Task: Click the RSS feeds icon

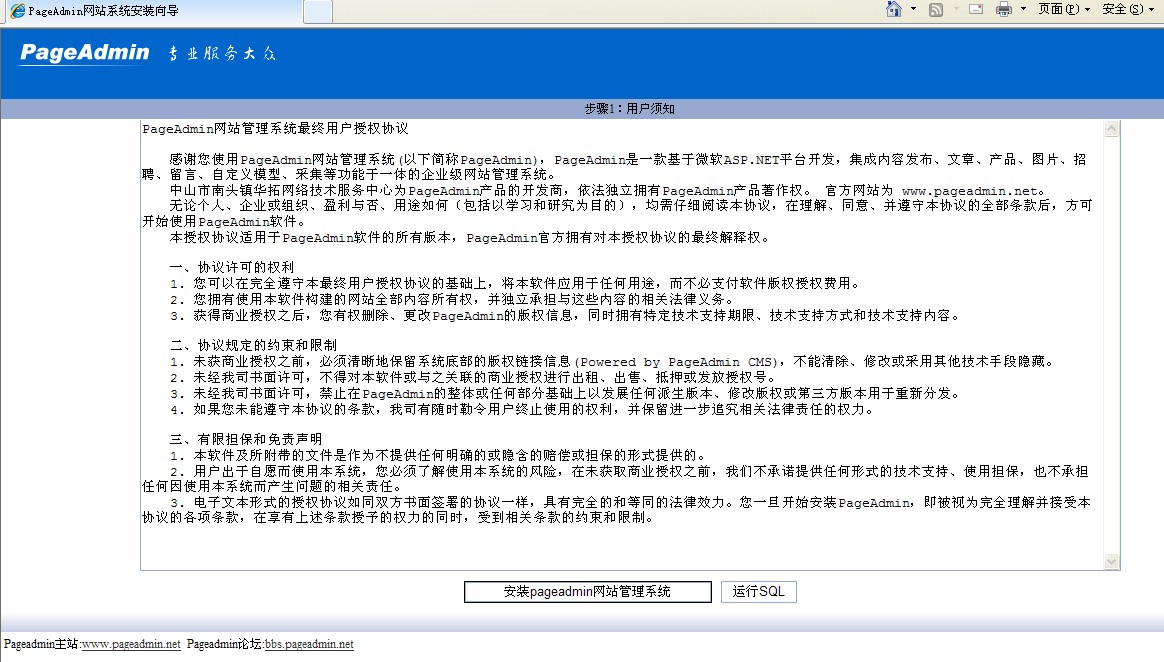Action: (x=936, y=10)
